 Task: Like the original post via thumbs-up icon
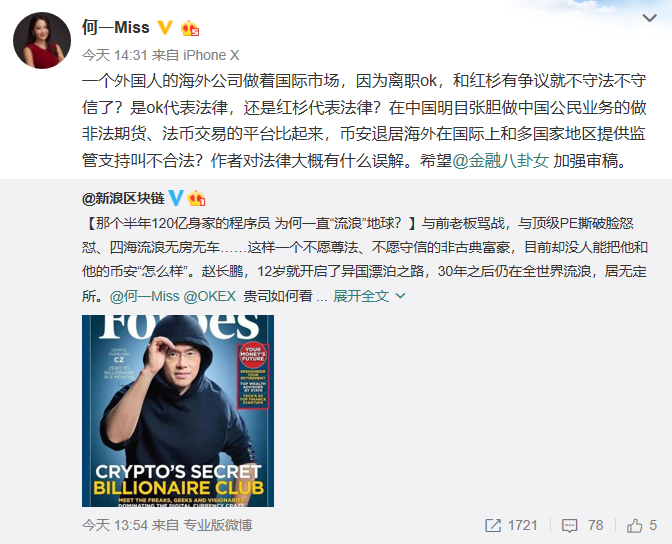pyautogui.click(x=635, y=526)
